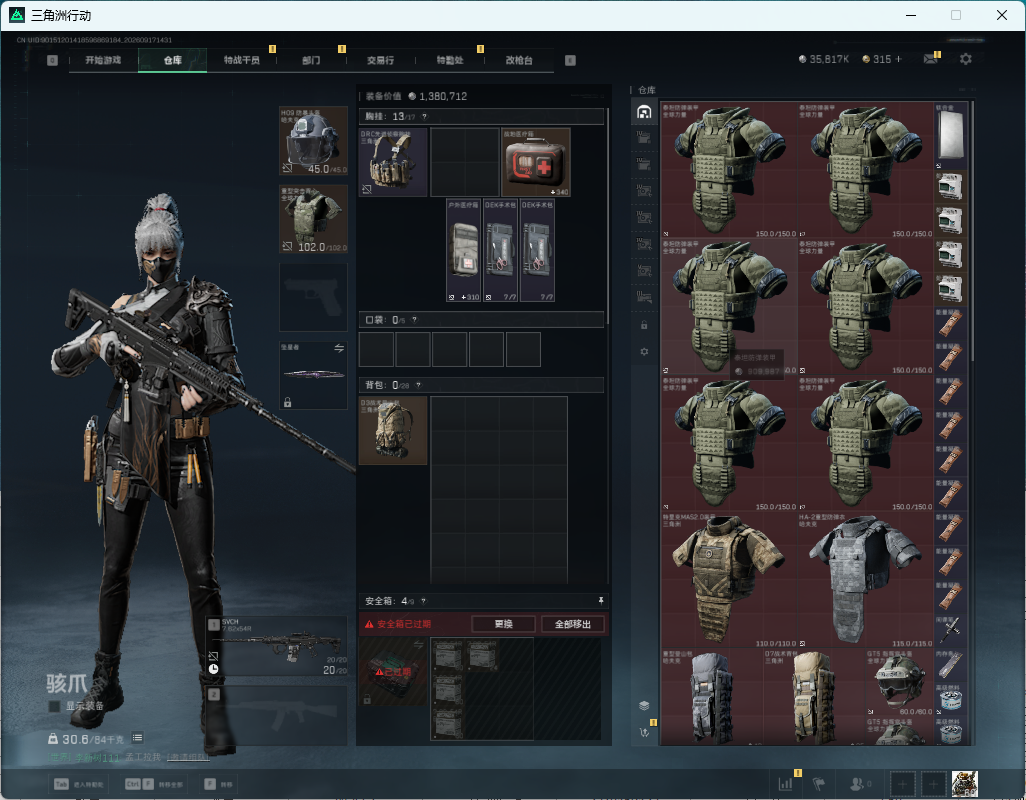
Task: Click the Q key hint left of tabs
Action: 52,60
